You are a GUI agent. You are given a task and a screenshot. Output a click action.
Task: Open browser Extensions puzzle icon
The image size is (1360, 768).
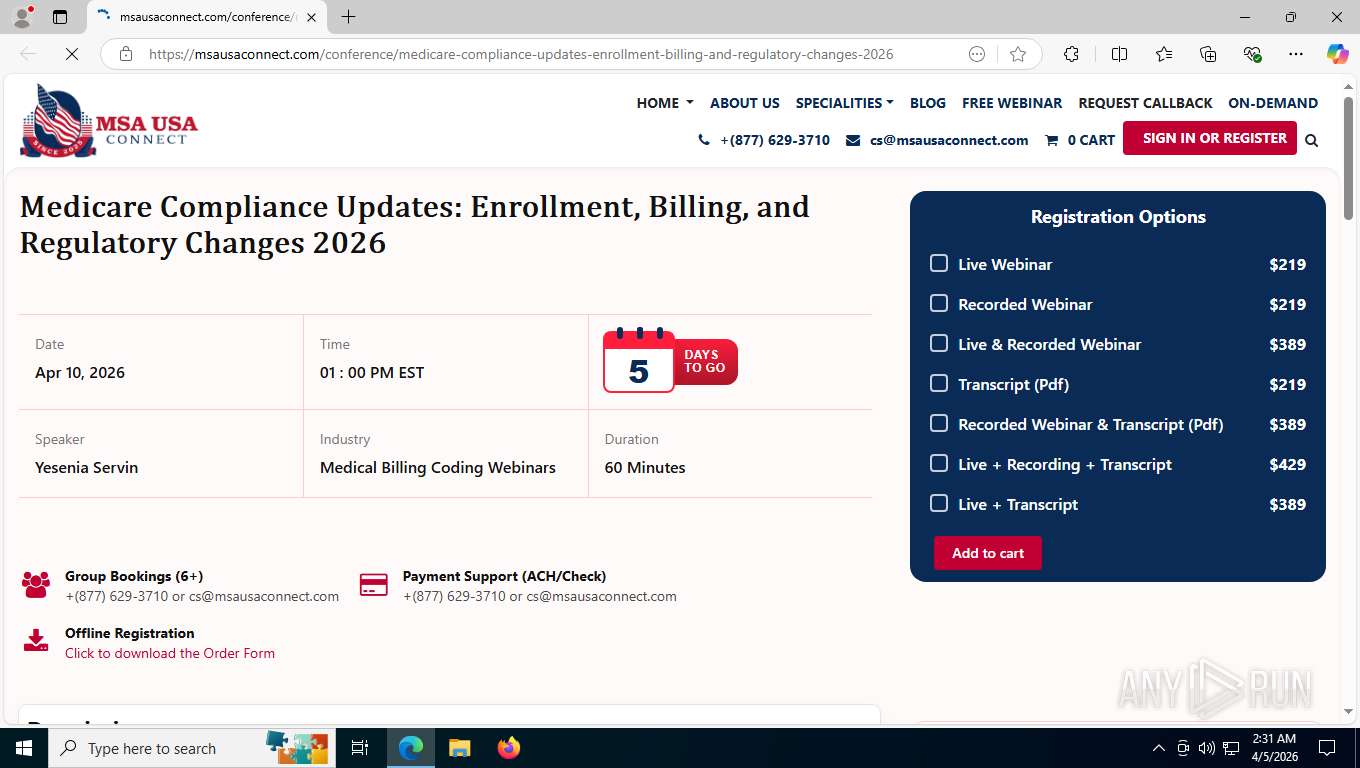tap(1071, 54)
